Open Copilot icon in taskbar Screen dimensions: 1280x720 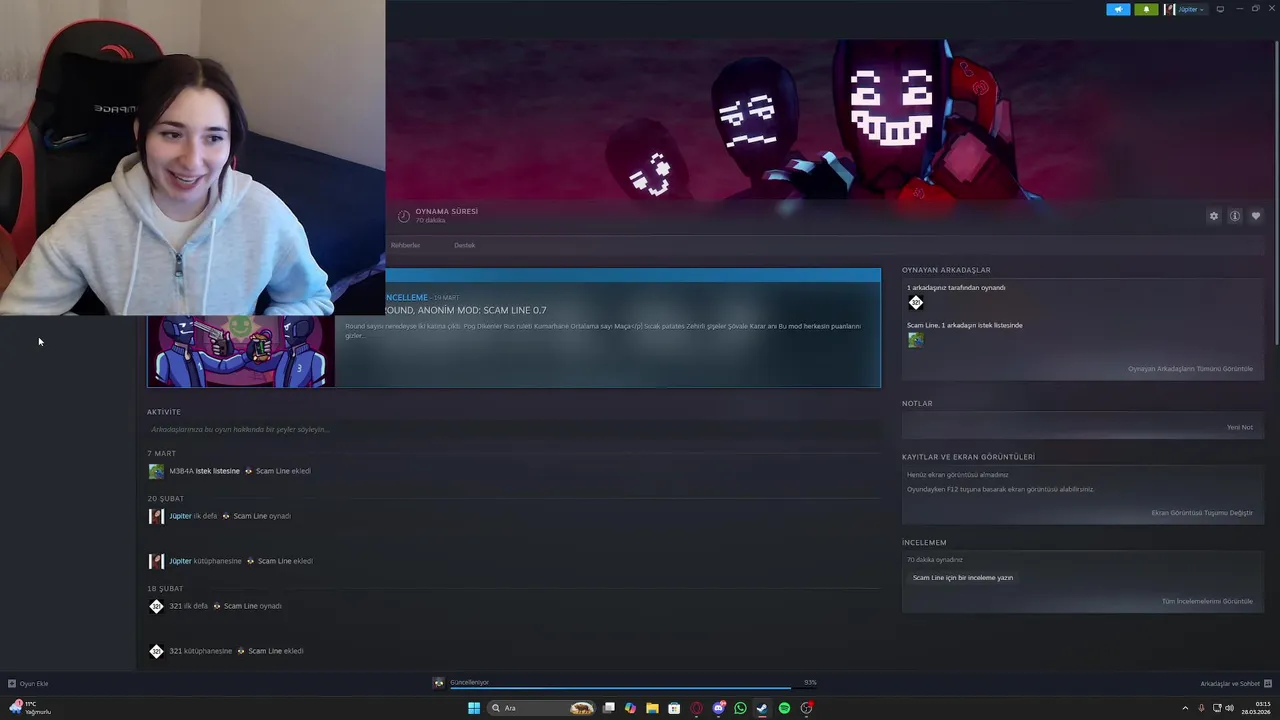(x=630, y=708)
